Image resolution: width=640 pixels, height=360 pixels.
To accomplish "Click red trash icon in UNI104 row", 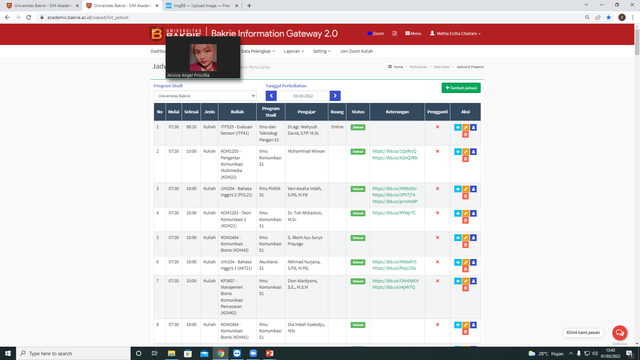I will click(465, 269).
